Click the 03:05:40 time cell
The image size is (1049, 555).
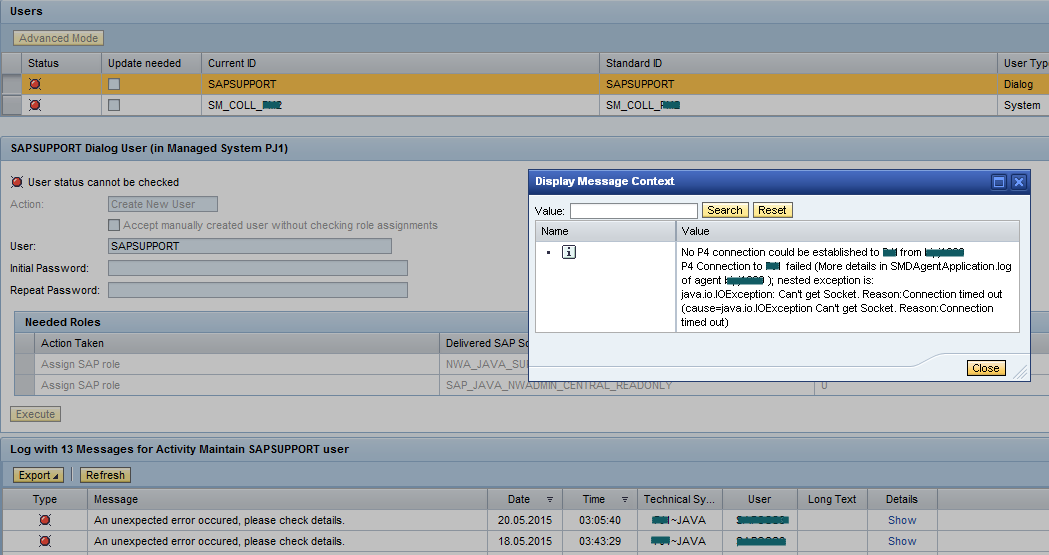coord(600,520)
